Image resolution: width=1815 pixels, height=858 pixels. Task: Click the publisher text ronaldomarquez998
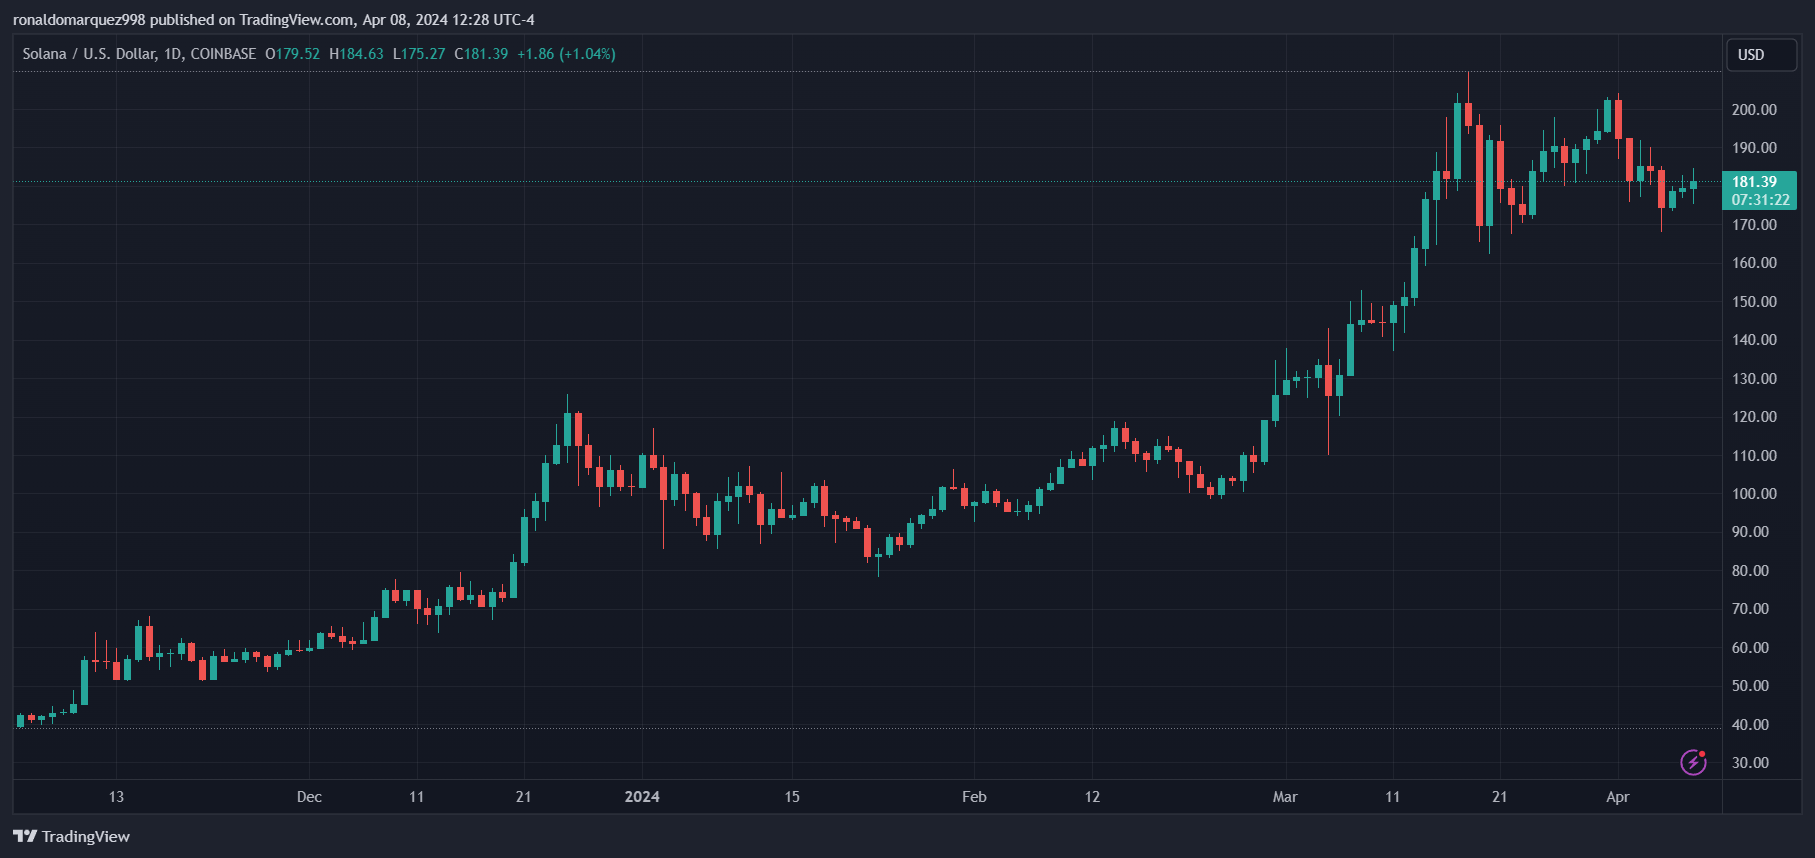click(79, 20)
